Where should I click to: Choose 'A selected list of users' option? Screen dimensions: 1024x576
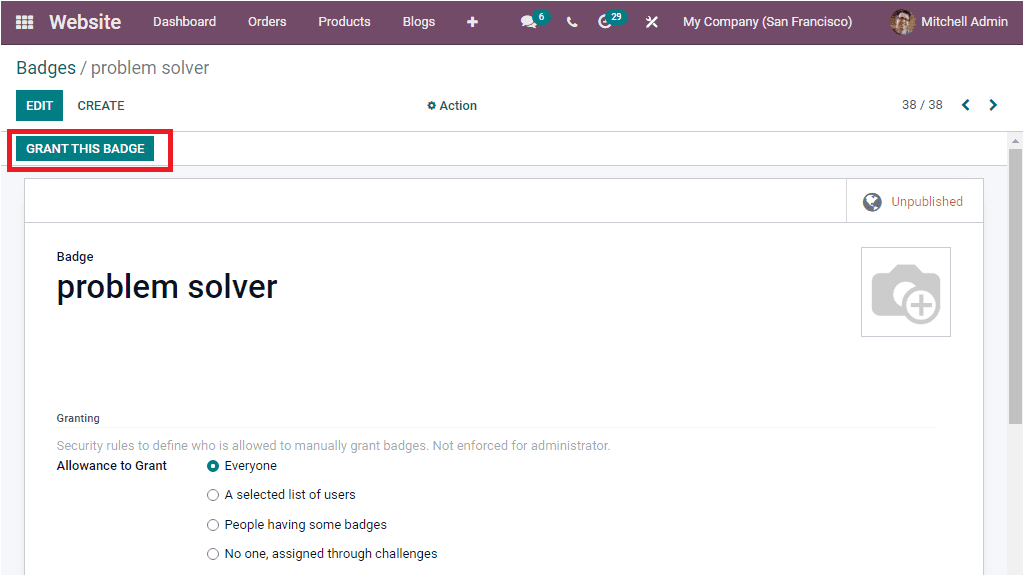212,494
